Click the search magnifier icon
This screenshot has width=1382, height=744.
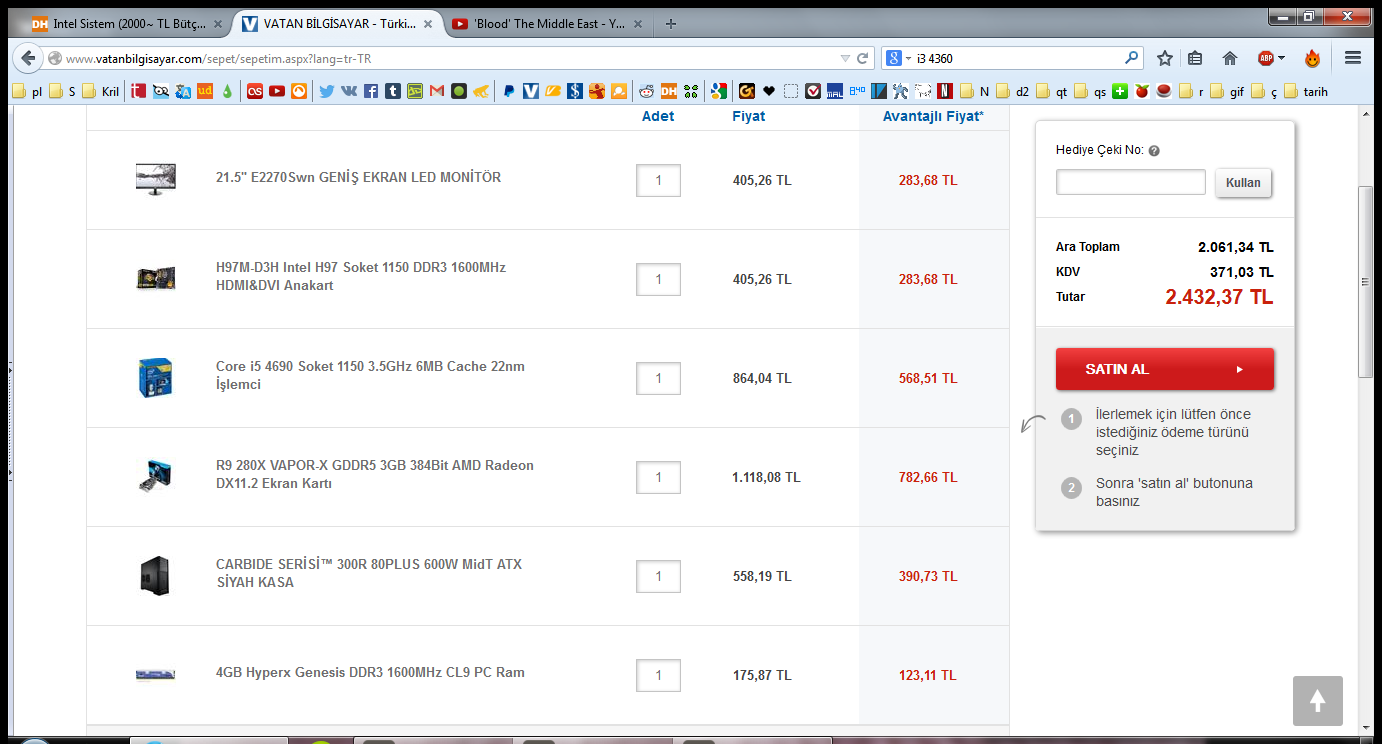pos(1132,58)
